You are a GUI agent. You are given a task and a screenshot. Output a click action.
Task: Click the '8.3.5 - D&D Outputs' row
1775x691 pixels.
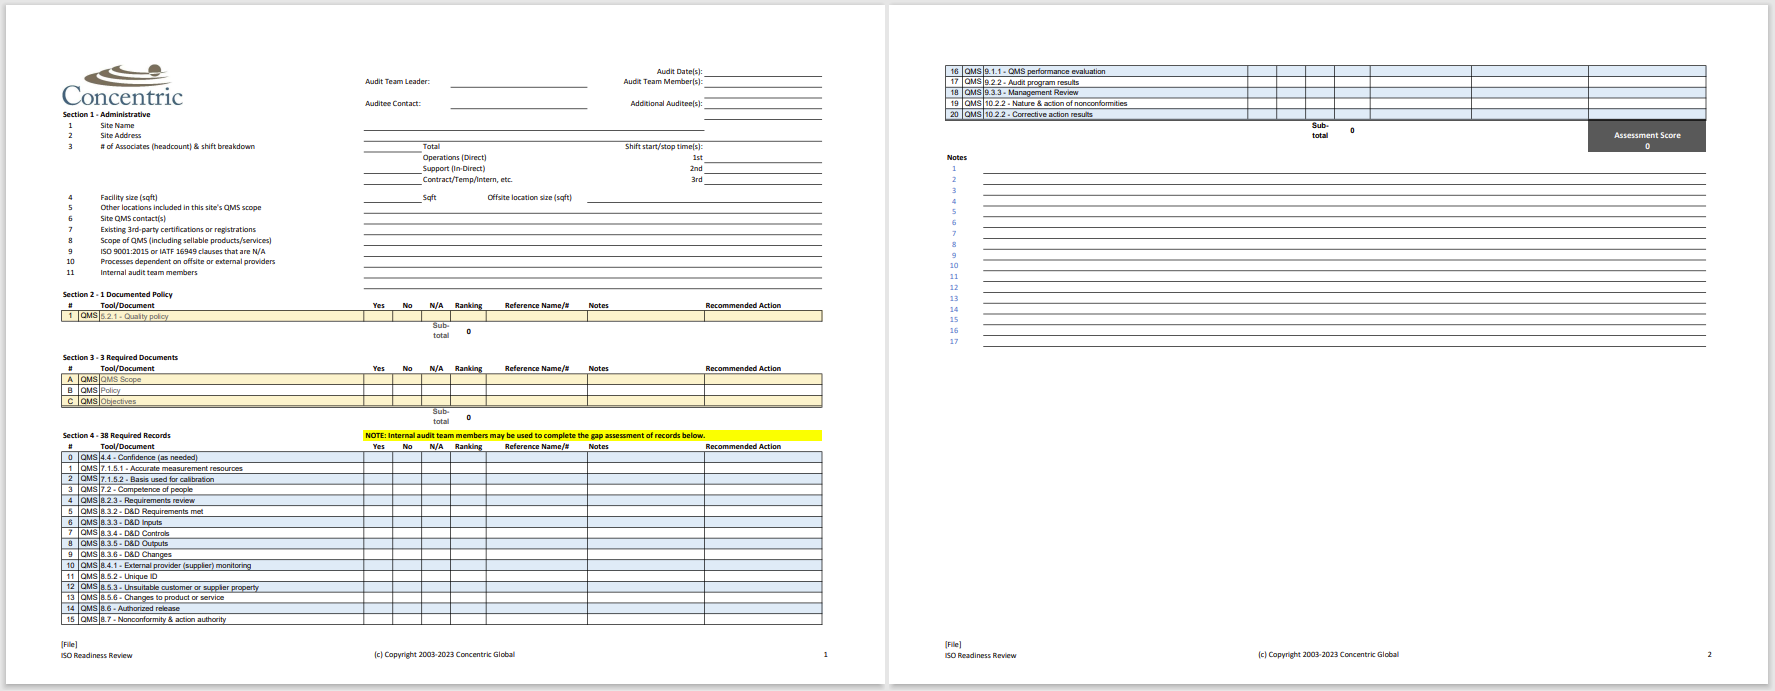click(x=442, y=544)
